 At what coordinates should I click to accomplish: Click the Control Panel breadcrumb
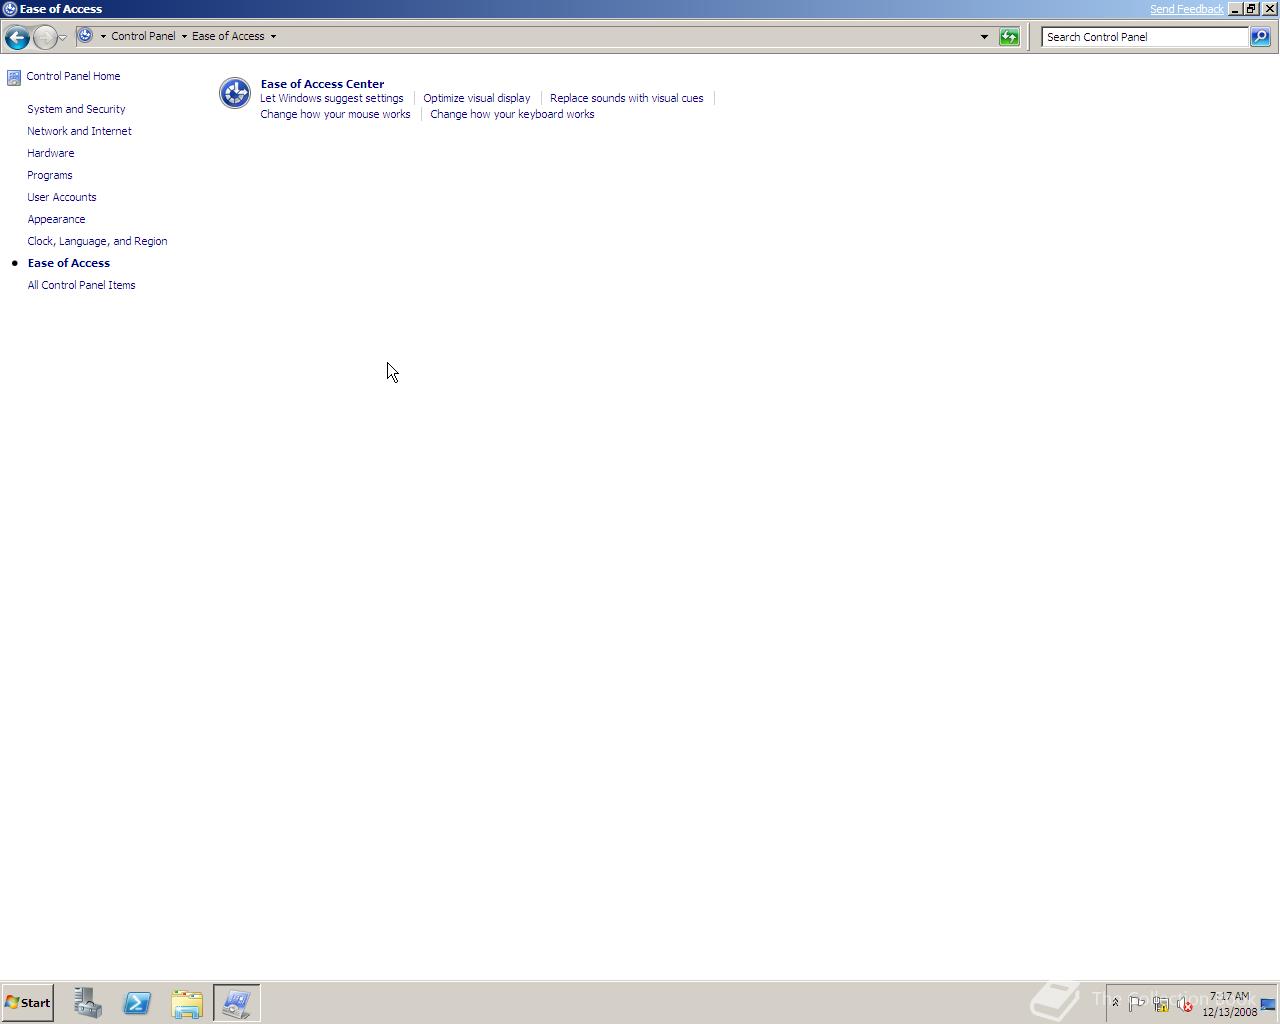[x=143, y=36]
